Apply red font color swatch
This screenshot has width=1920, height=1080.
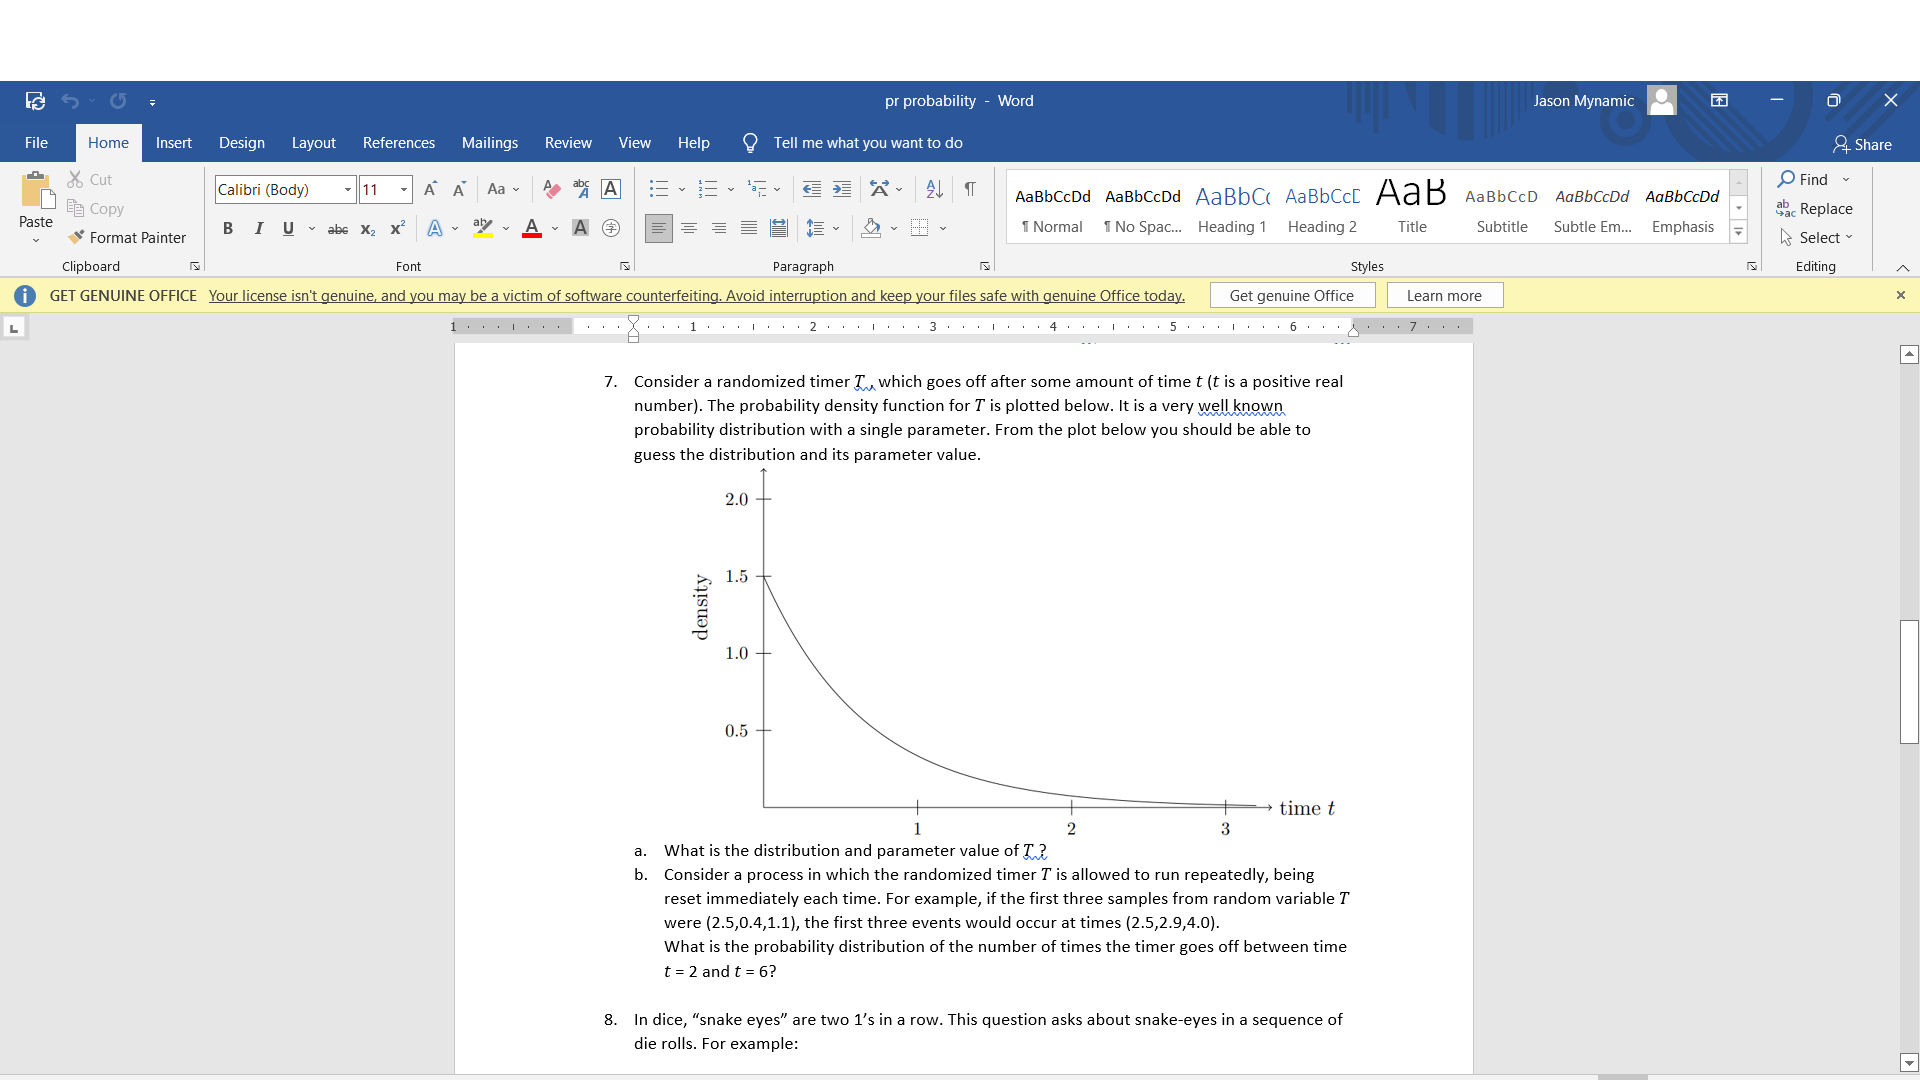tap(531, 232)
